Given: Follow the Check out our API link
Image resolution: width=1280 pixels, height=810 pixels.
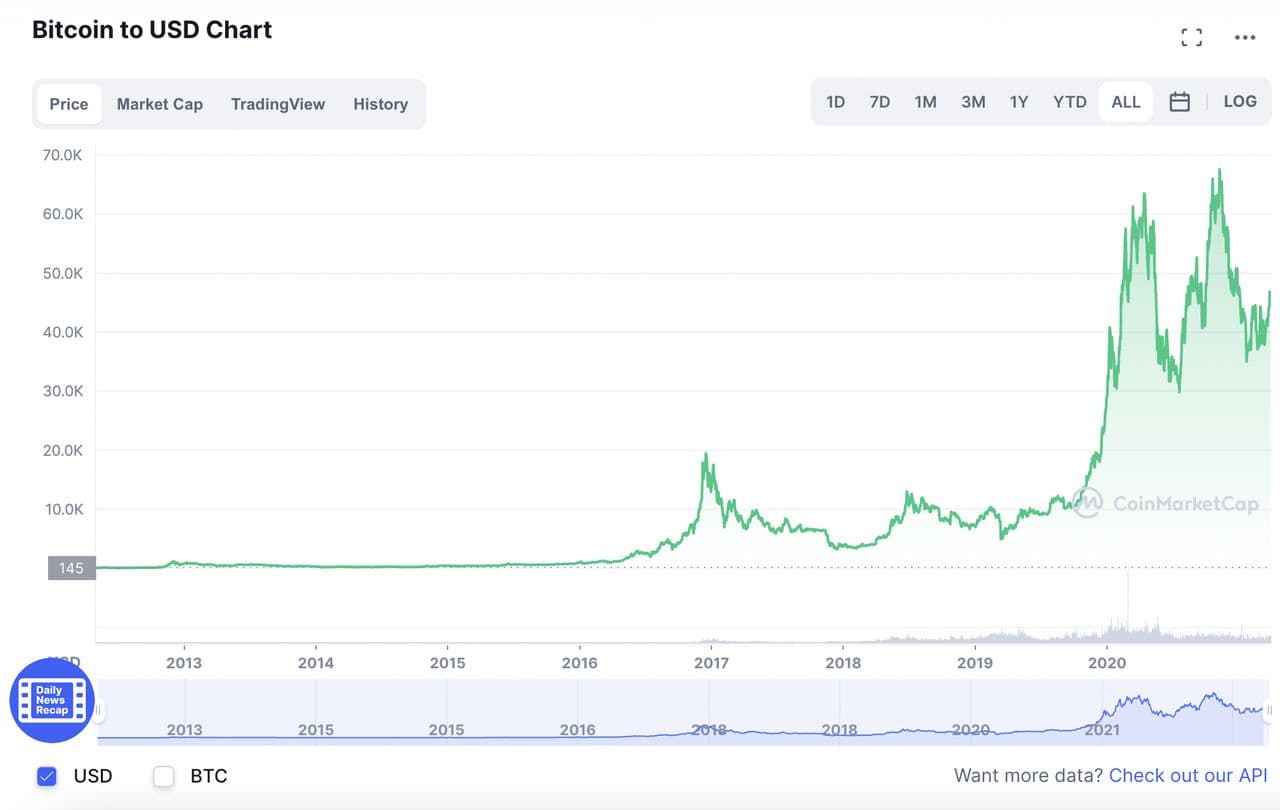Looking at the screenshot, I should (x=1188, y=776).
